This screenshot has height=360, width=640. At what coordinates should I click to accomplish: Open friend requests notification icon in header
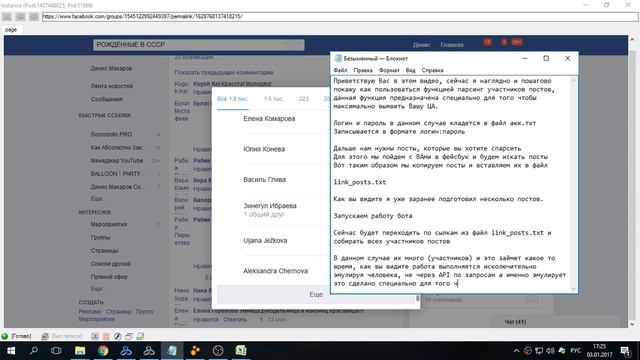click(487, 42)
